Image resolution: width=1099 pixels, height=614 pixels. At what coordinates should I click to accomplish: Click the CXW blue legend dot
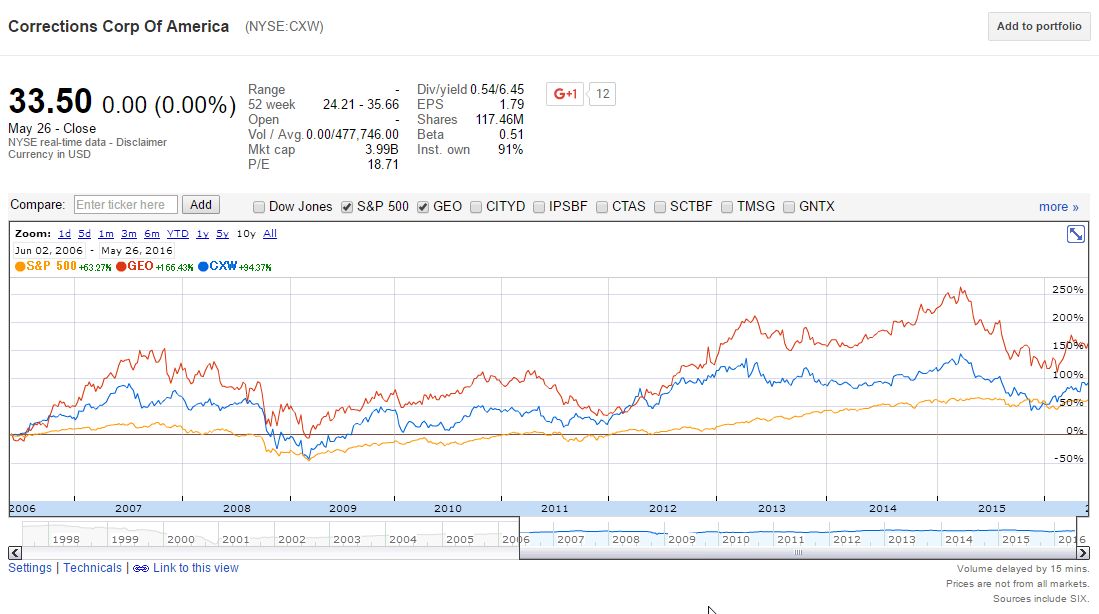click(x=203, y=266)
